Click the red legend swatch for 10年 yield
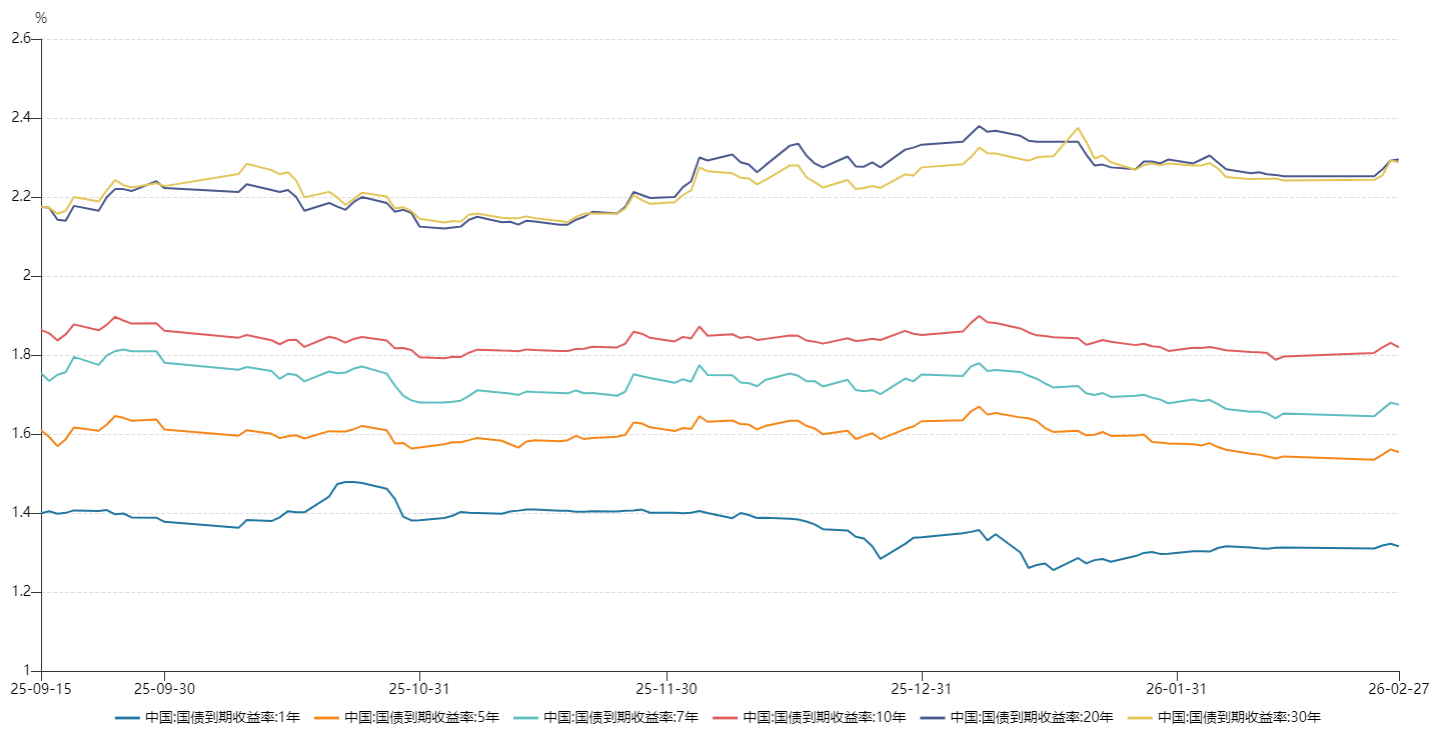The image size is (1441, 731). tap(726, 717)
